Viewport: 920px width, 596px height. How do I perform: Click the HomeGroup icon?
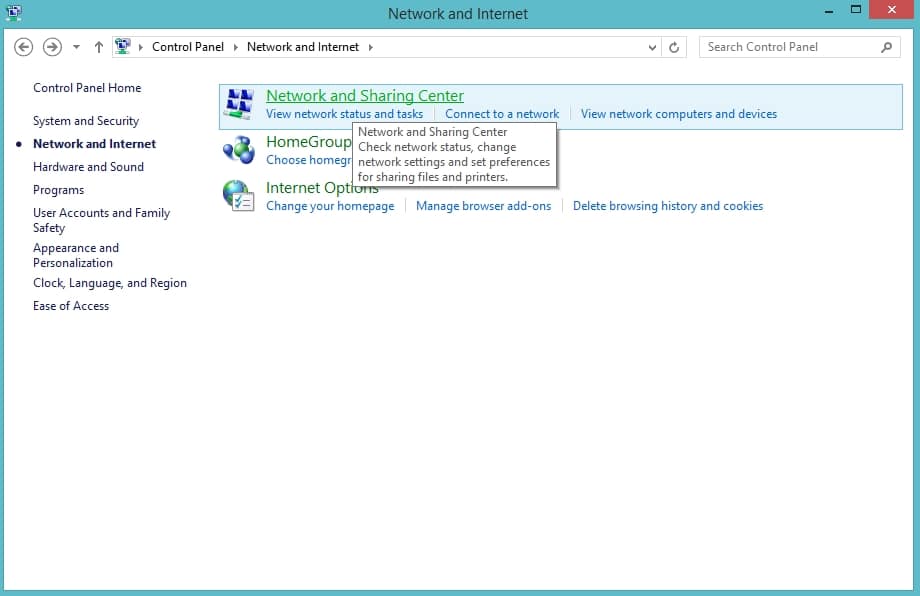[x=239, y=150]
